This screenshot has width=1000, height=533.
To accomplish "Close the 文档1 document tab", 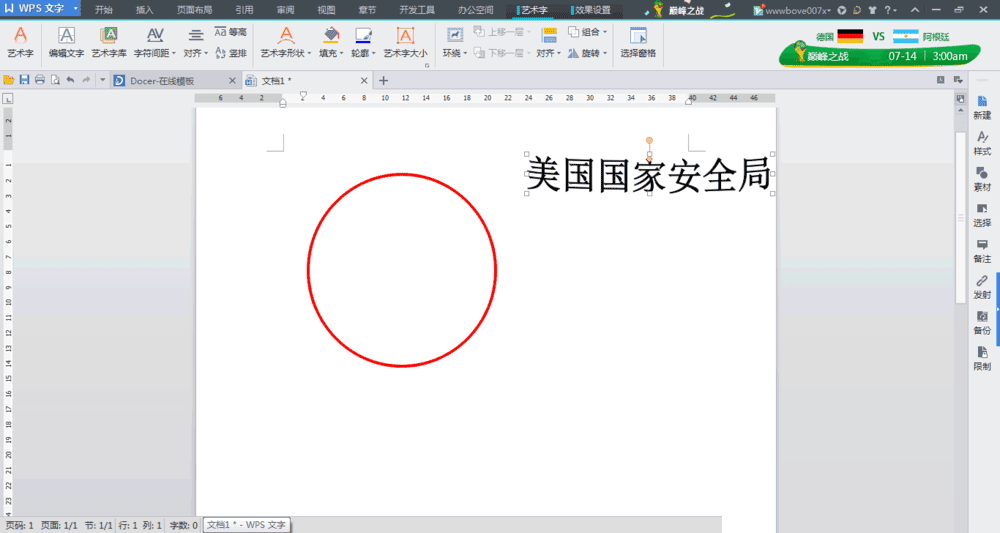I will [x=364, y=81].
